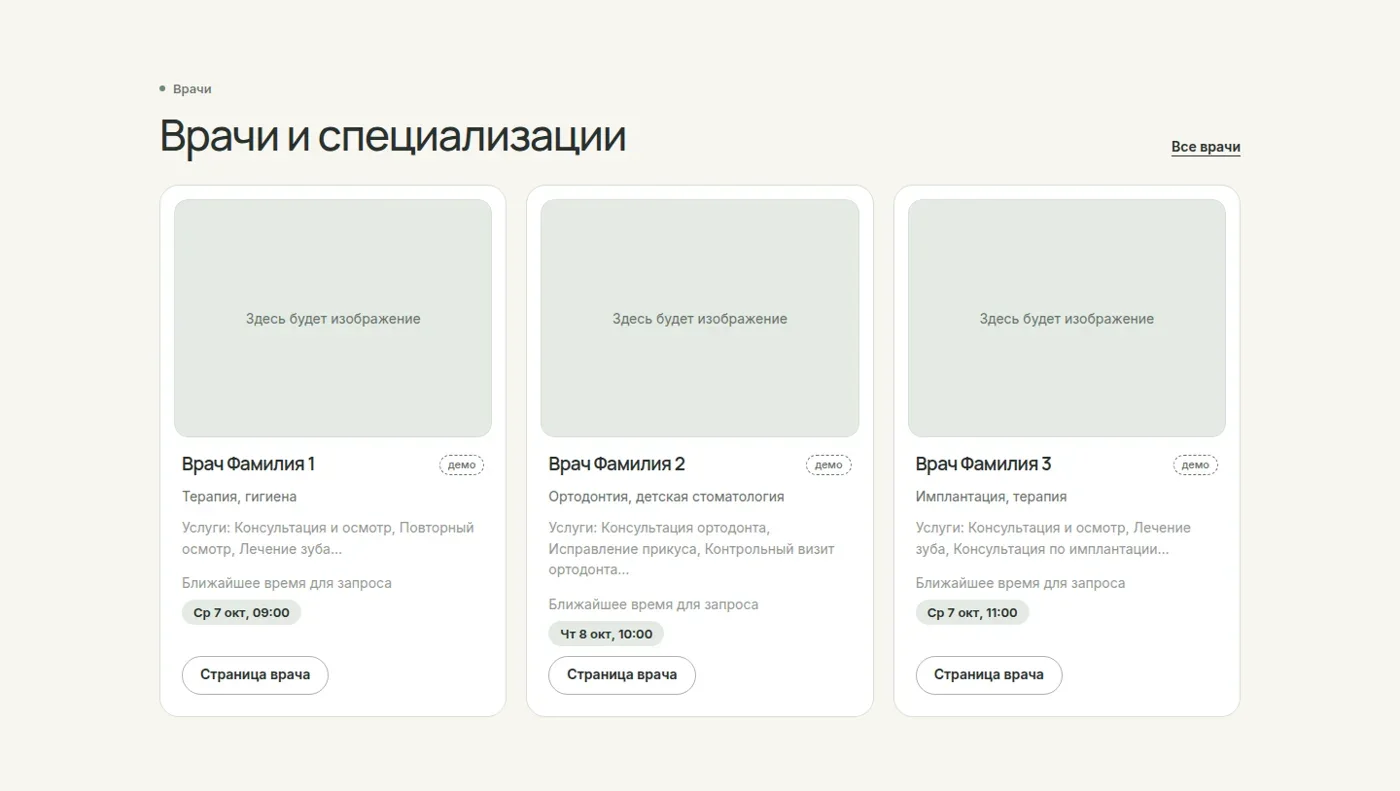Click the heading 'Врачи и специализации'
This screenshot has width=1400, height=791.
click(x=393, y=136)
